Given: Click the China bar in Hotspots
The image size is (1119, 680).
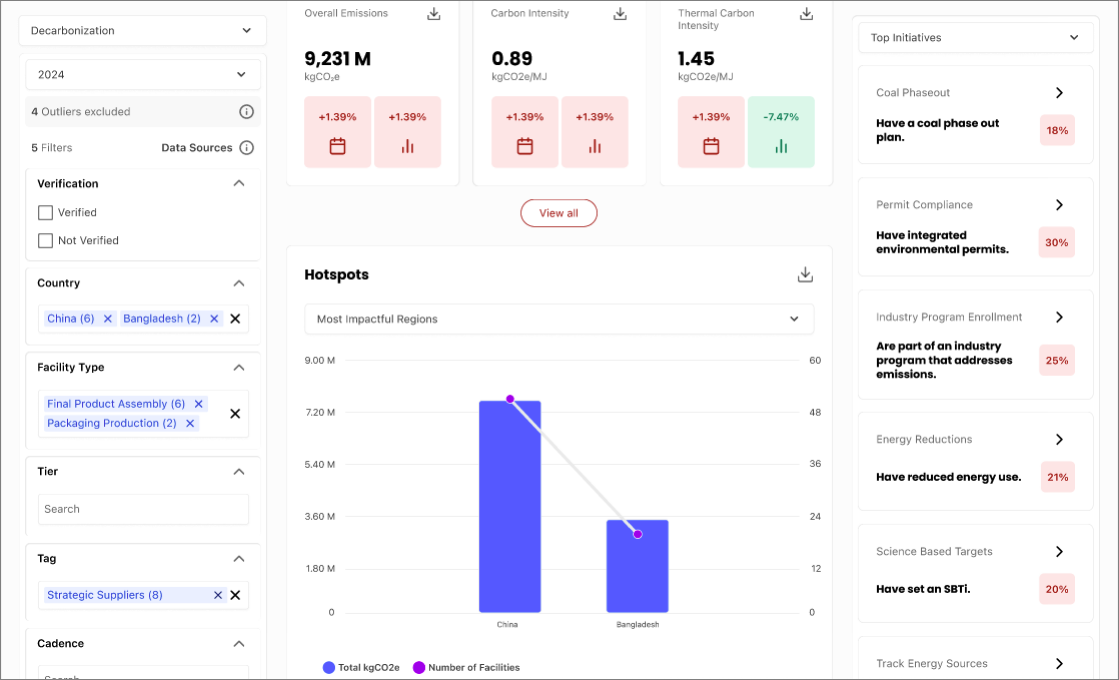Looking at the screenshot, I should 510,507.
